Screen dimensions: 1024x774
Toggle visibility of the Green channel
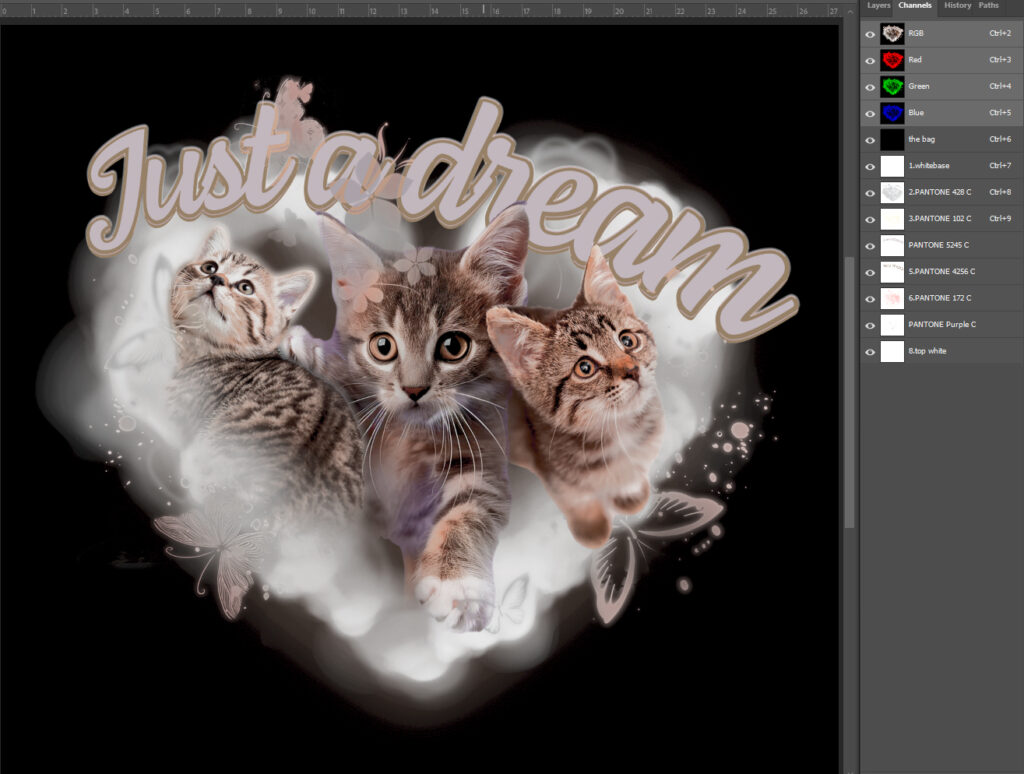coord(871,86)
